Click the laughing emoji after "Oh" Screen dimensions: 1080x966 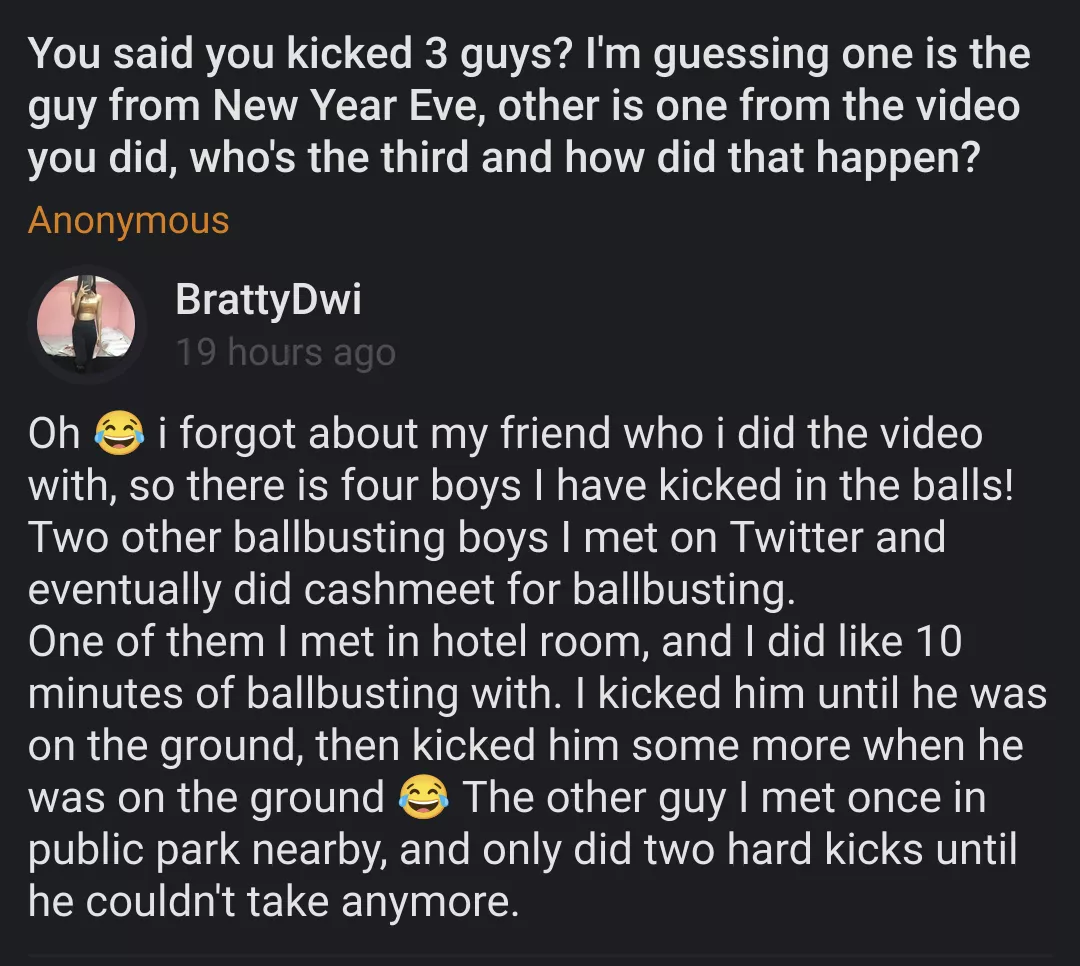click(119, 435)
